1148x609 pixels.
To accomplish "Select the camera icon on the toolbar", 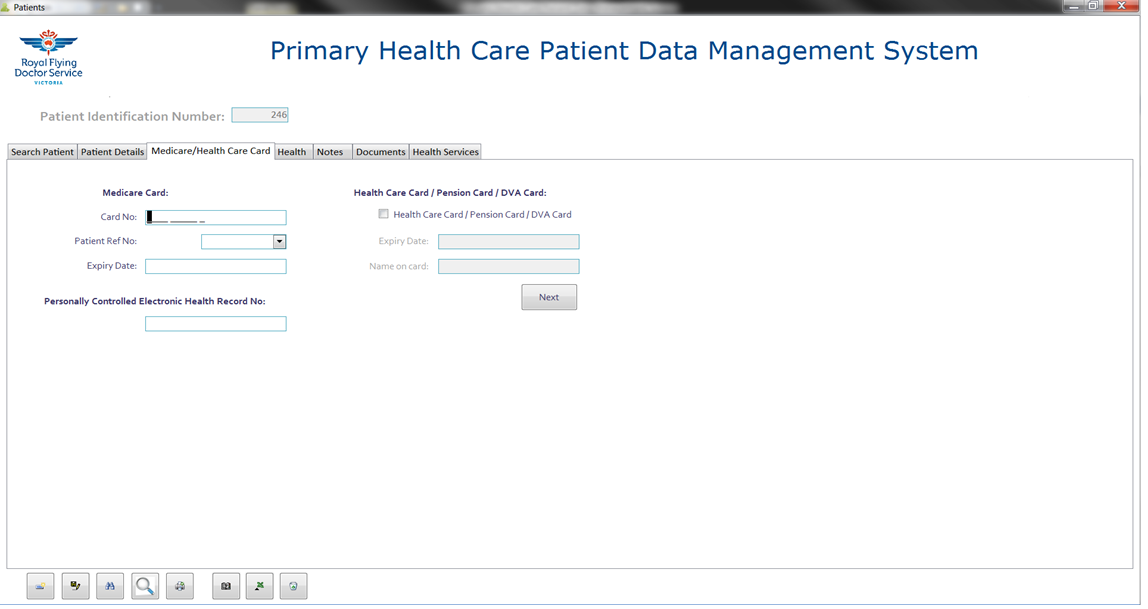I will [x=225, y=586].
